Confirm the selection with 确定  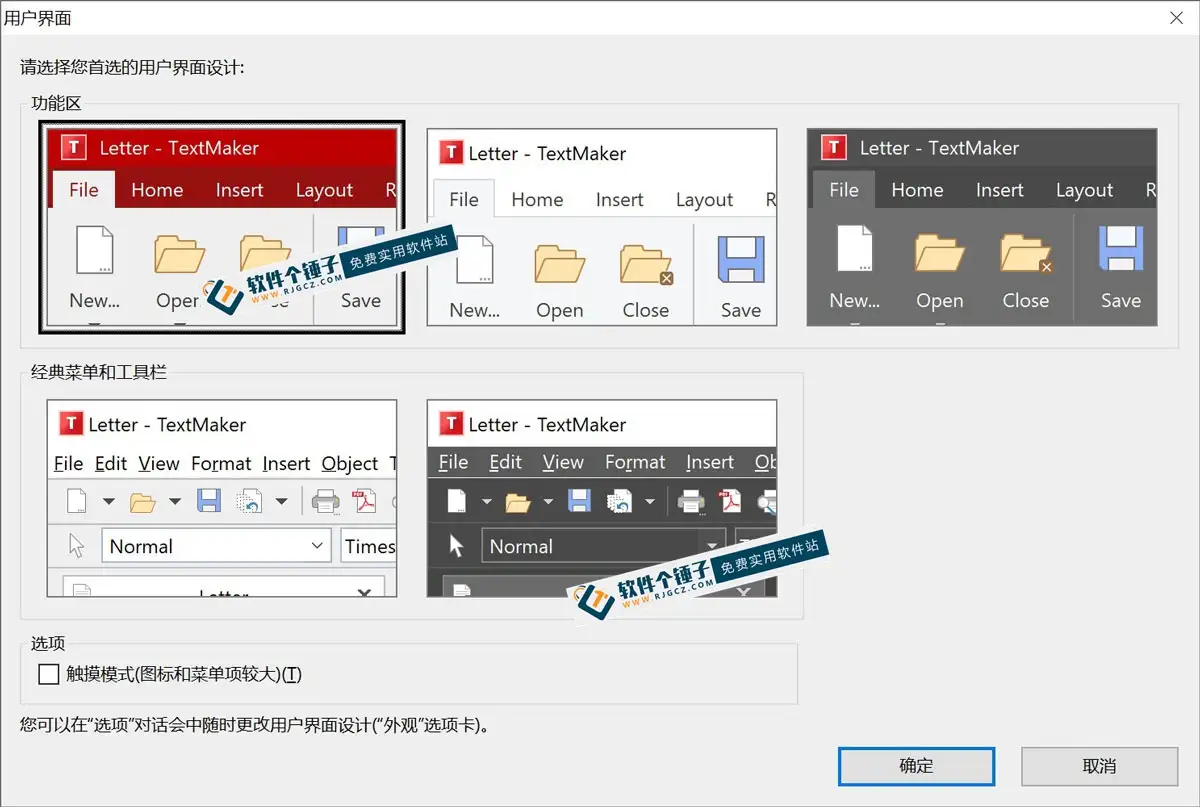coord(916,766)
